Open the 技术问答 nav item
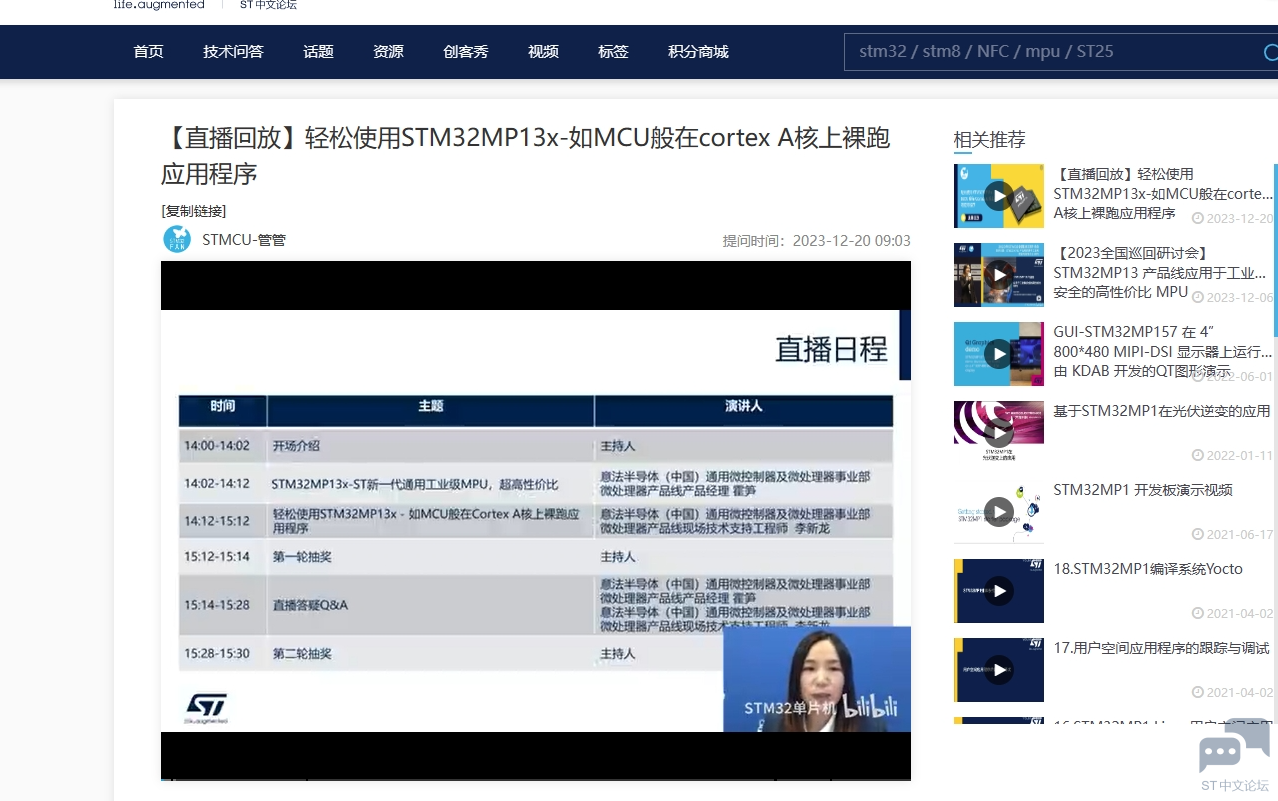Screen dimensions: 1278x801 tap(233, 52)
